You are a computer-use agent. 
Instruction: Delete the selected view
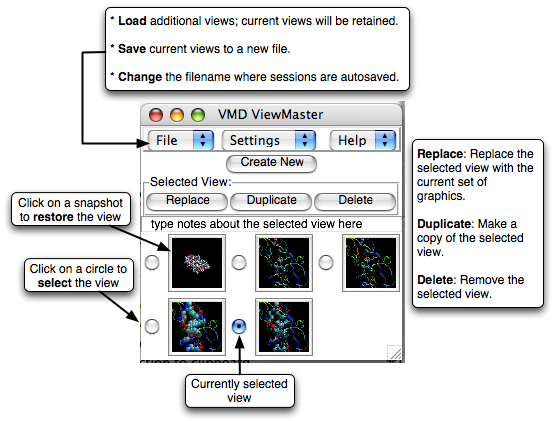click(x=355, y=201)
